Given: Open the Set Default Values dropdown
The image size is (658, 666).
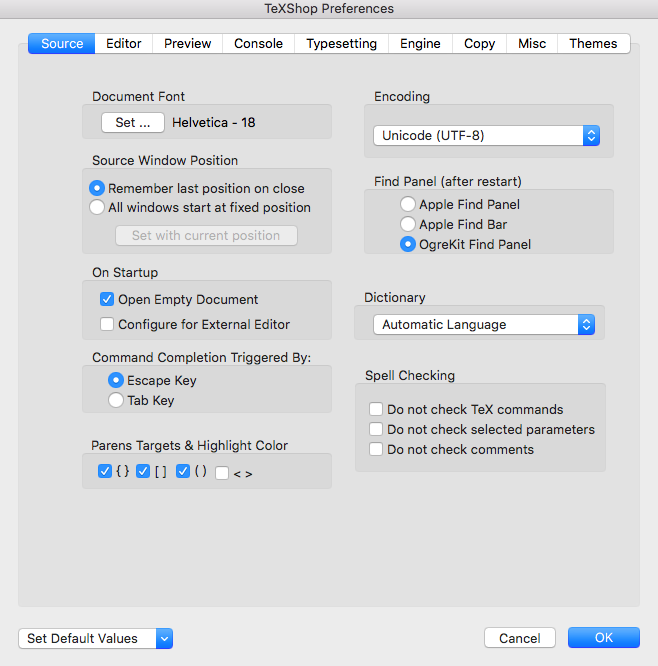Looking at the screenshot, I should [x=96, y=638].
